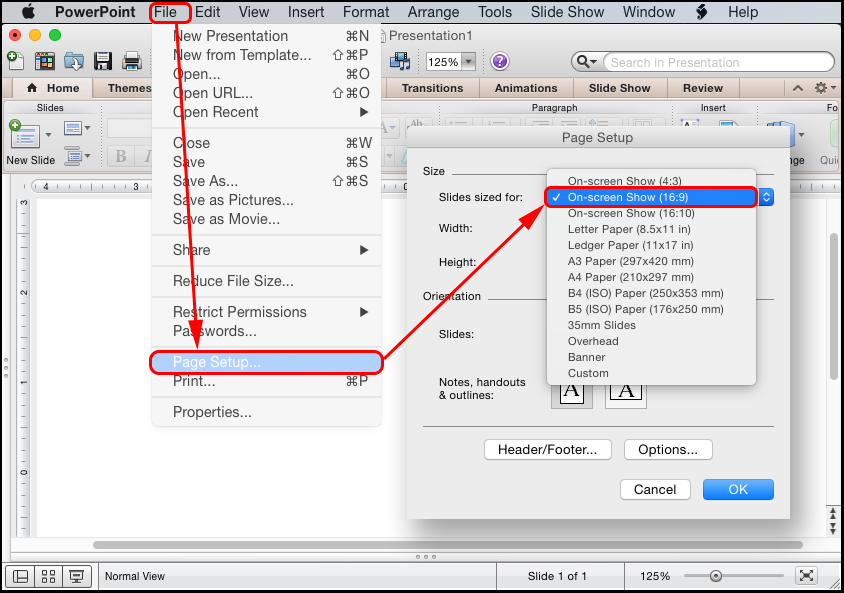Click Fit slide to window icon

[x=806, y=576]
